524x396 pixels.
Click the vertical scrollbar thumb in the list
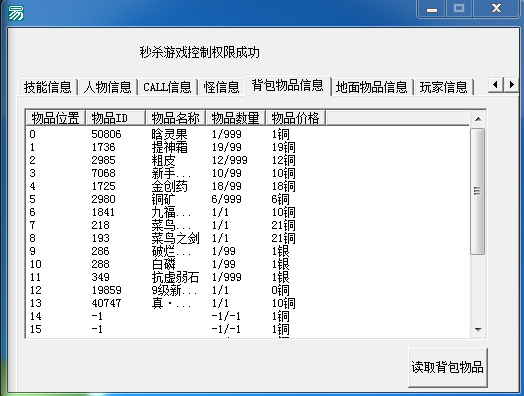(478, 191)
